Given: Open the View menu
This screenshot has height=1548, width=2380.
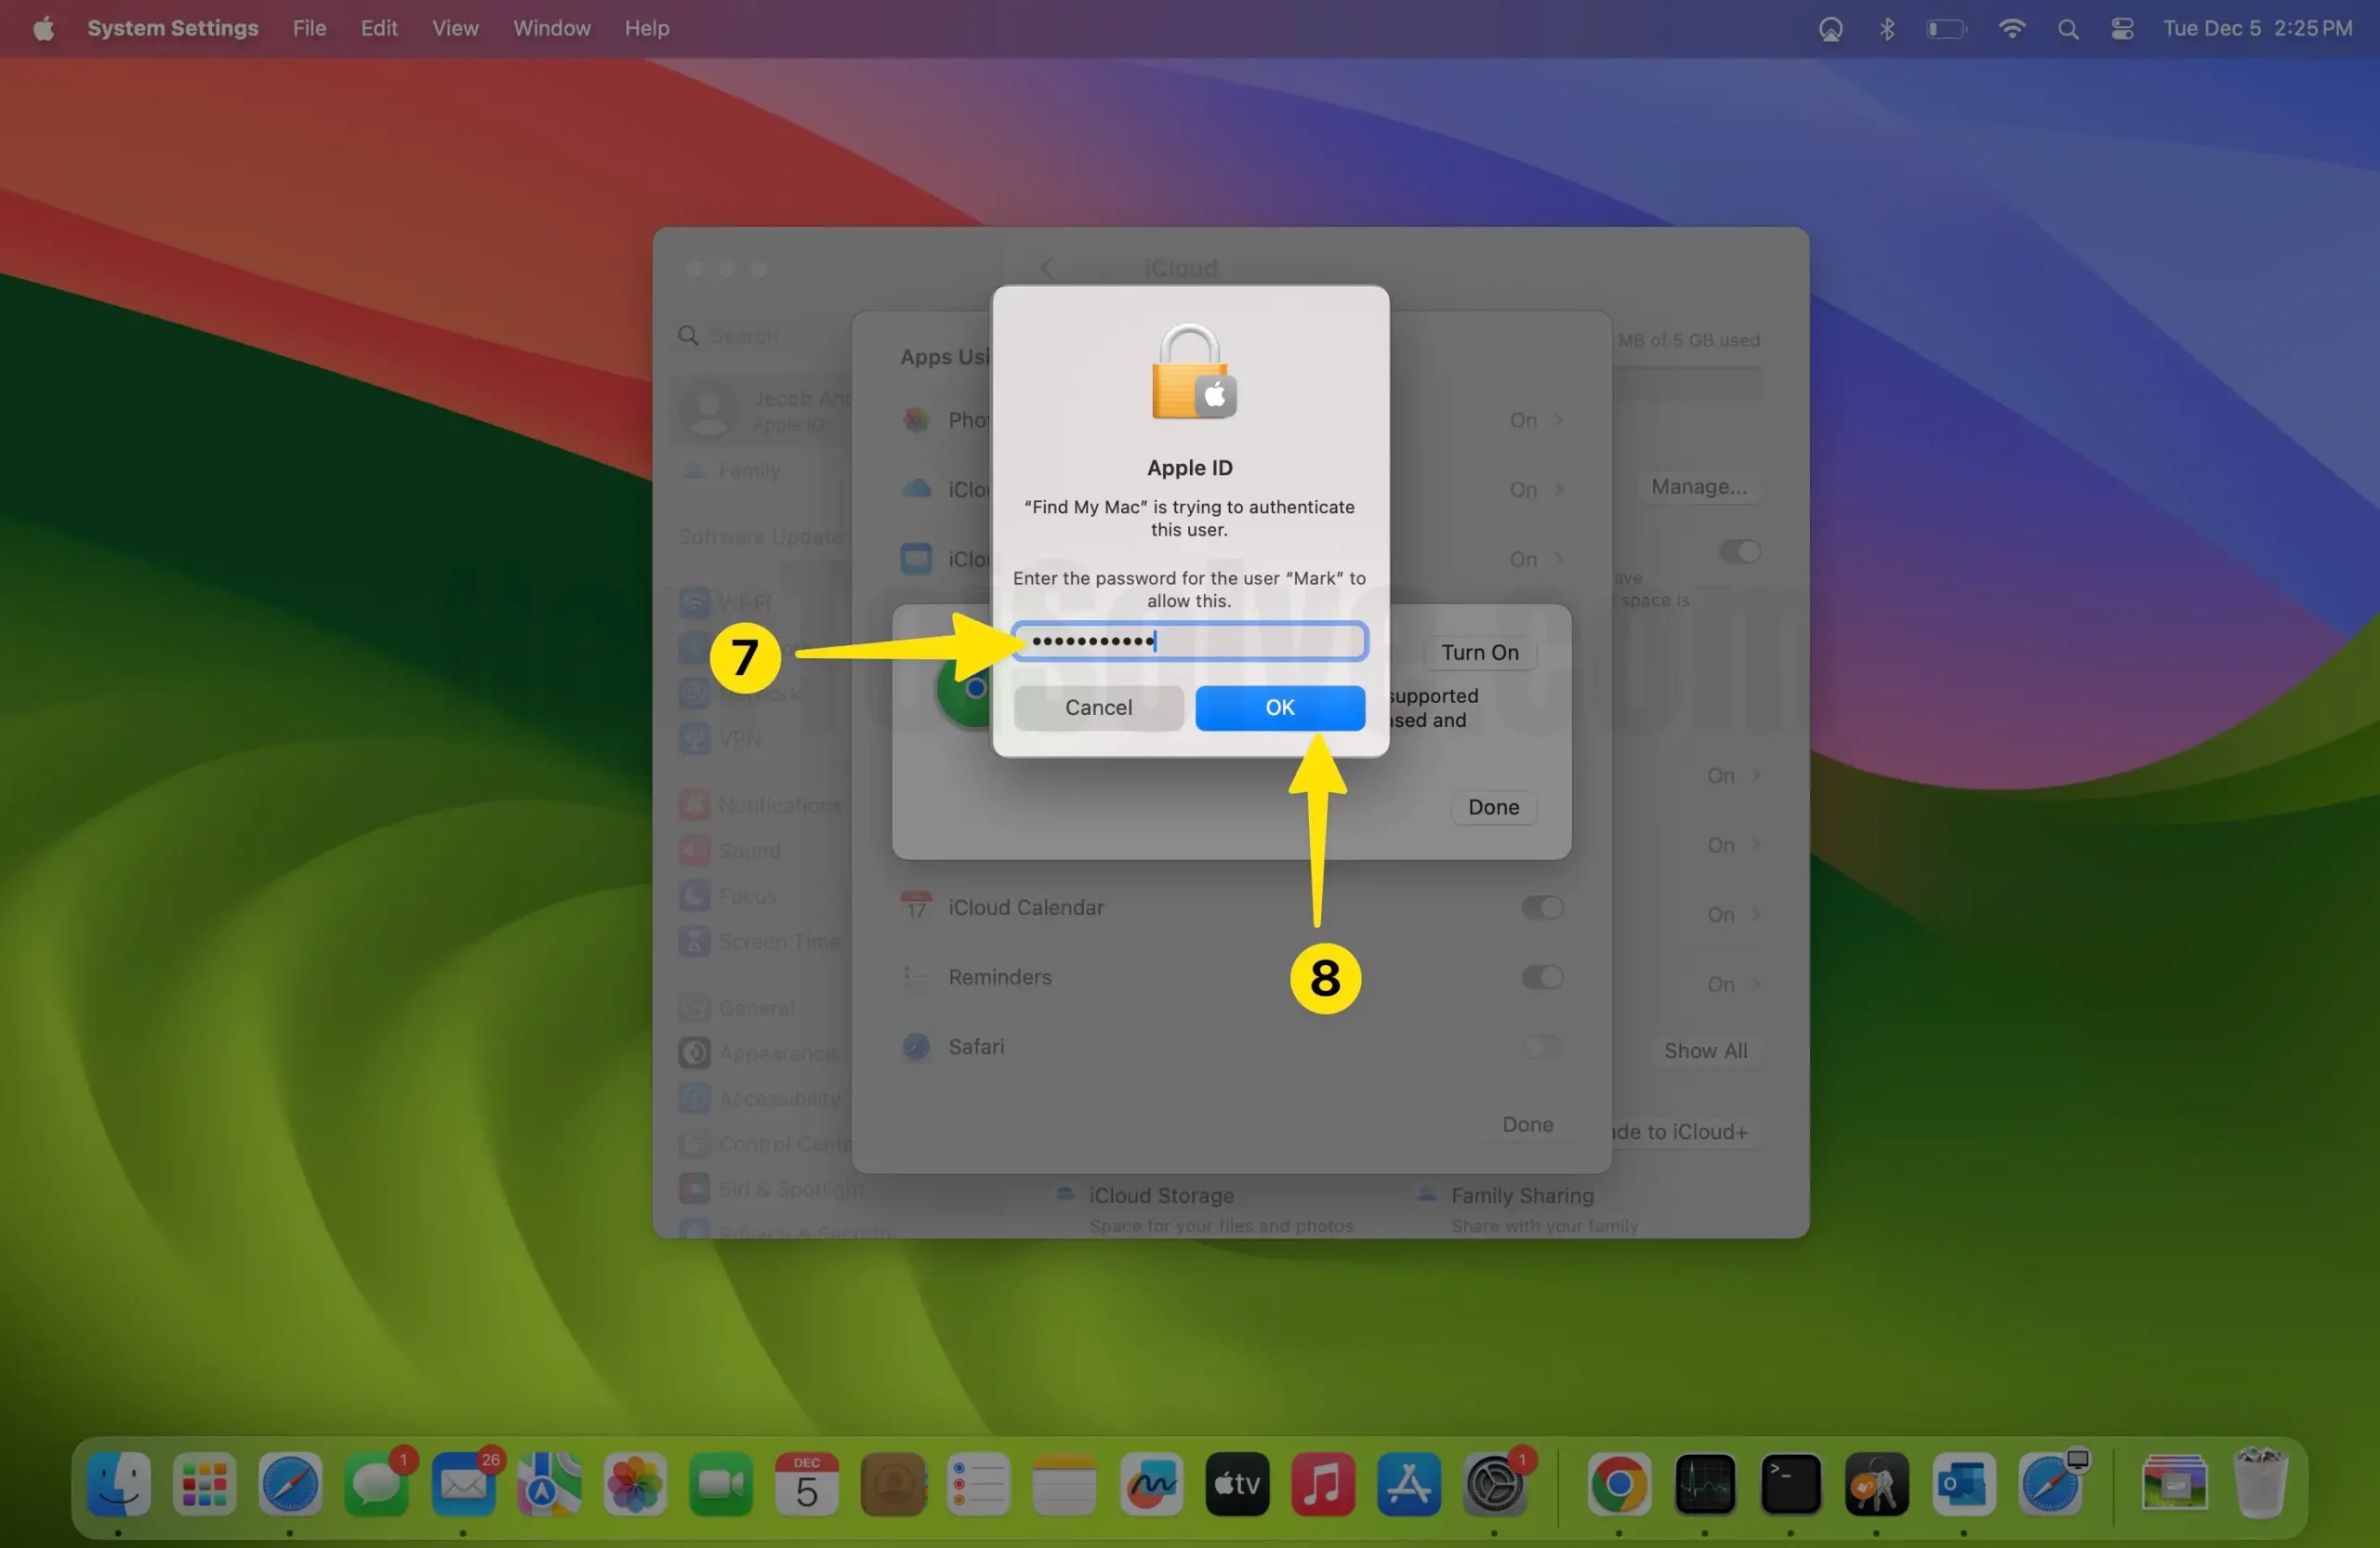Looking at the screenshot, I should 455,29.
